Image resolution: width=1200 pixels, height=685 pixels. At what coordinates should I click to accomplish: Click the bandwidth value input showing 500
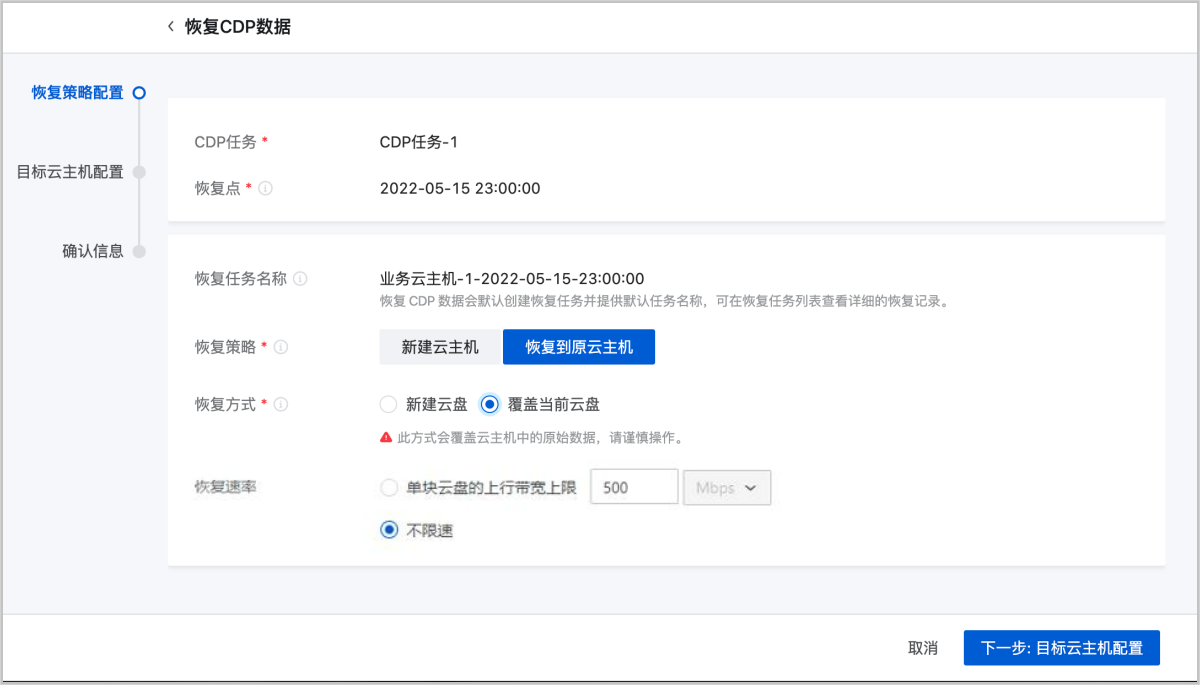click(634, 486)
